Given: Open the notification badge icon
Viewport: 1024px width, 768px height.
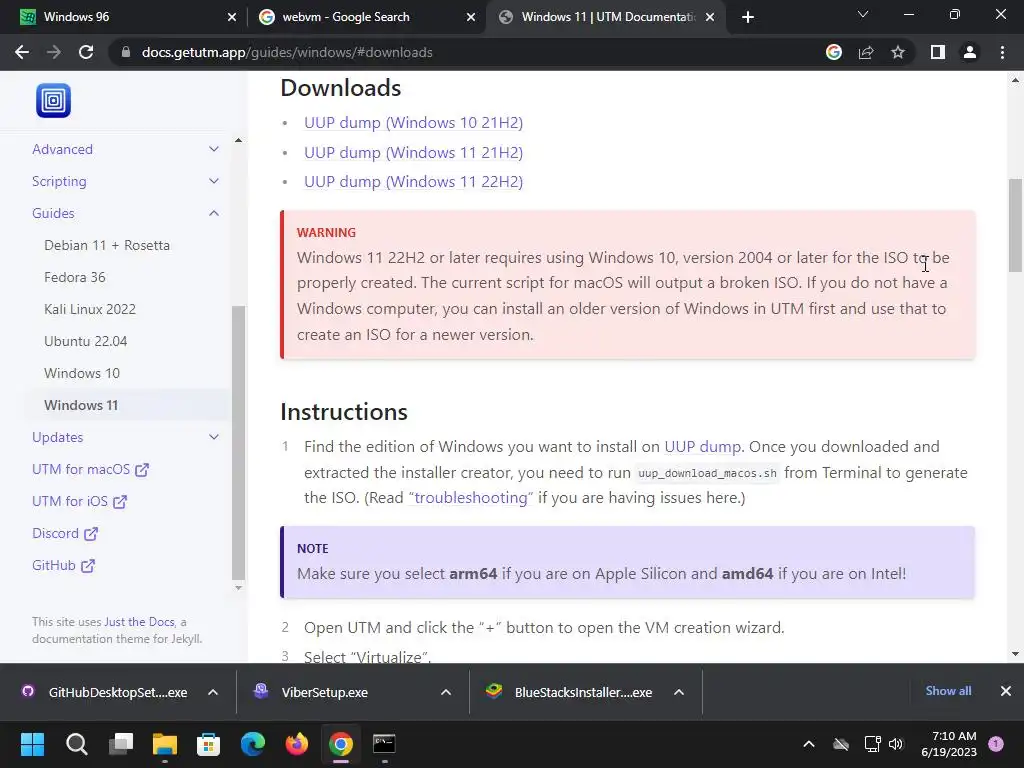Looking at the screenshot, I should [x=996, y=744].
